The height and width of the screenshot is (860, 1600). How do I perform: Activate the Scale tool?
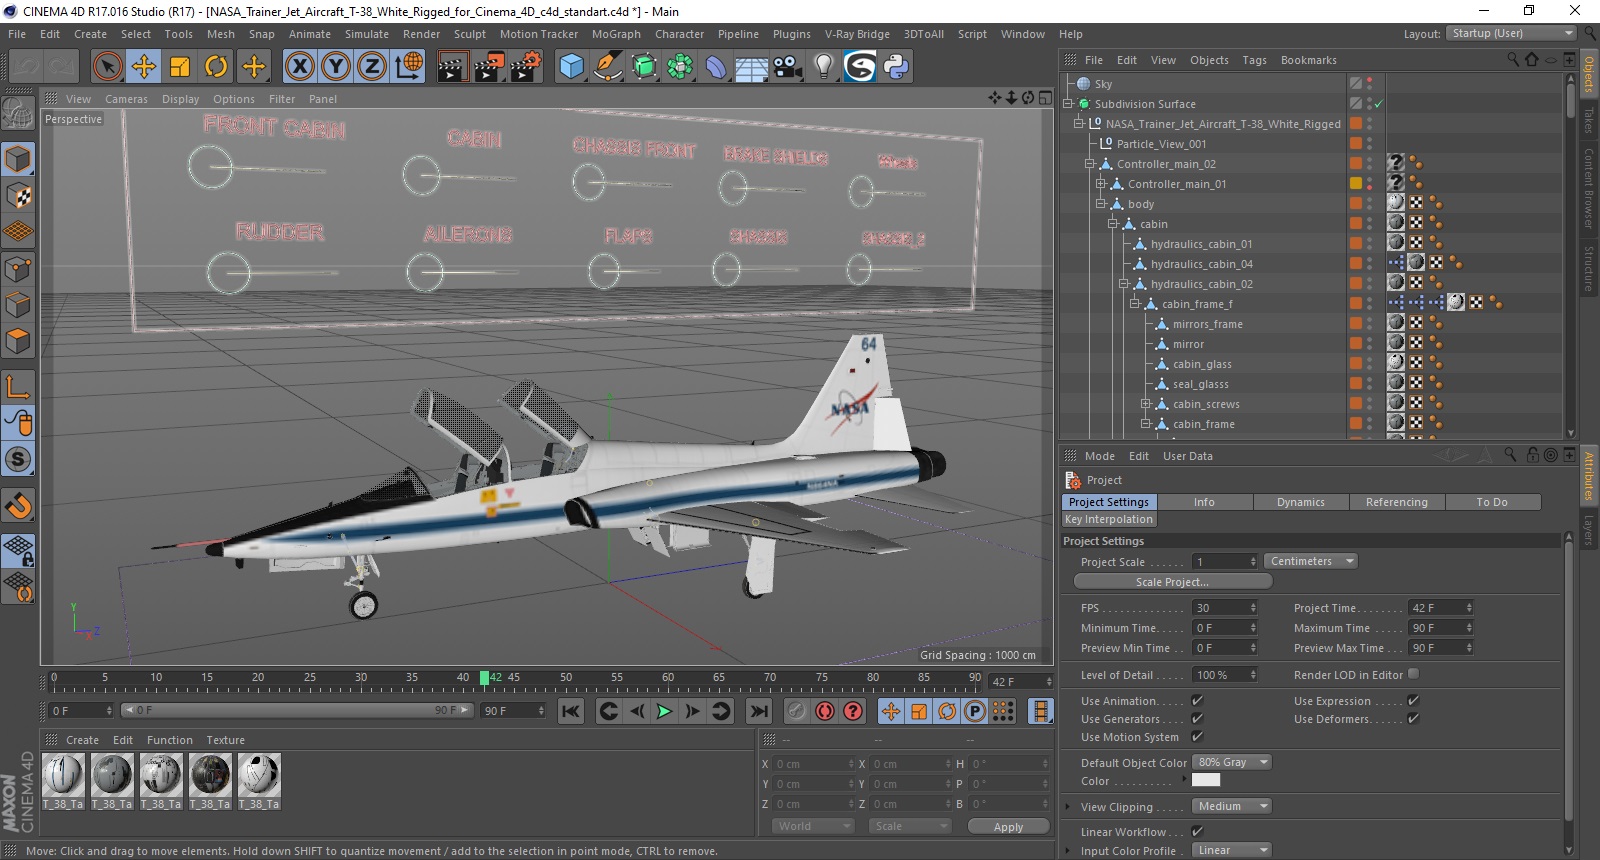[x=180, y=66]
